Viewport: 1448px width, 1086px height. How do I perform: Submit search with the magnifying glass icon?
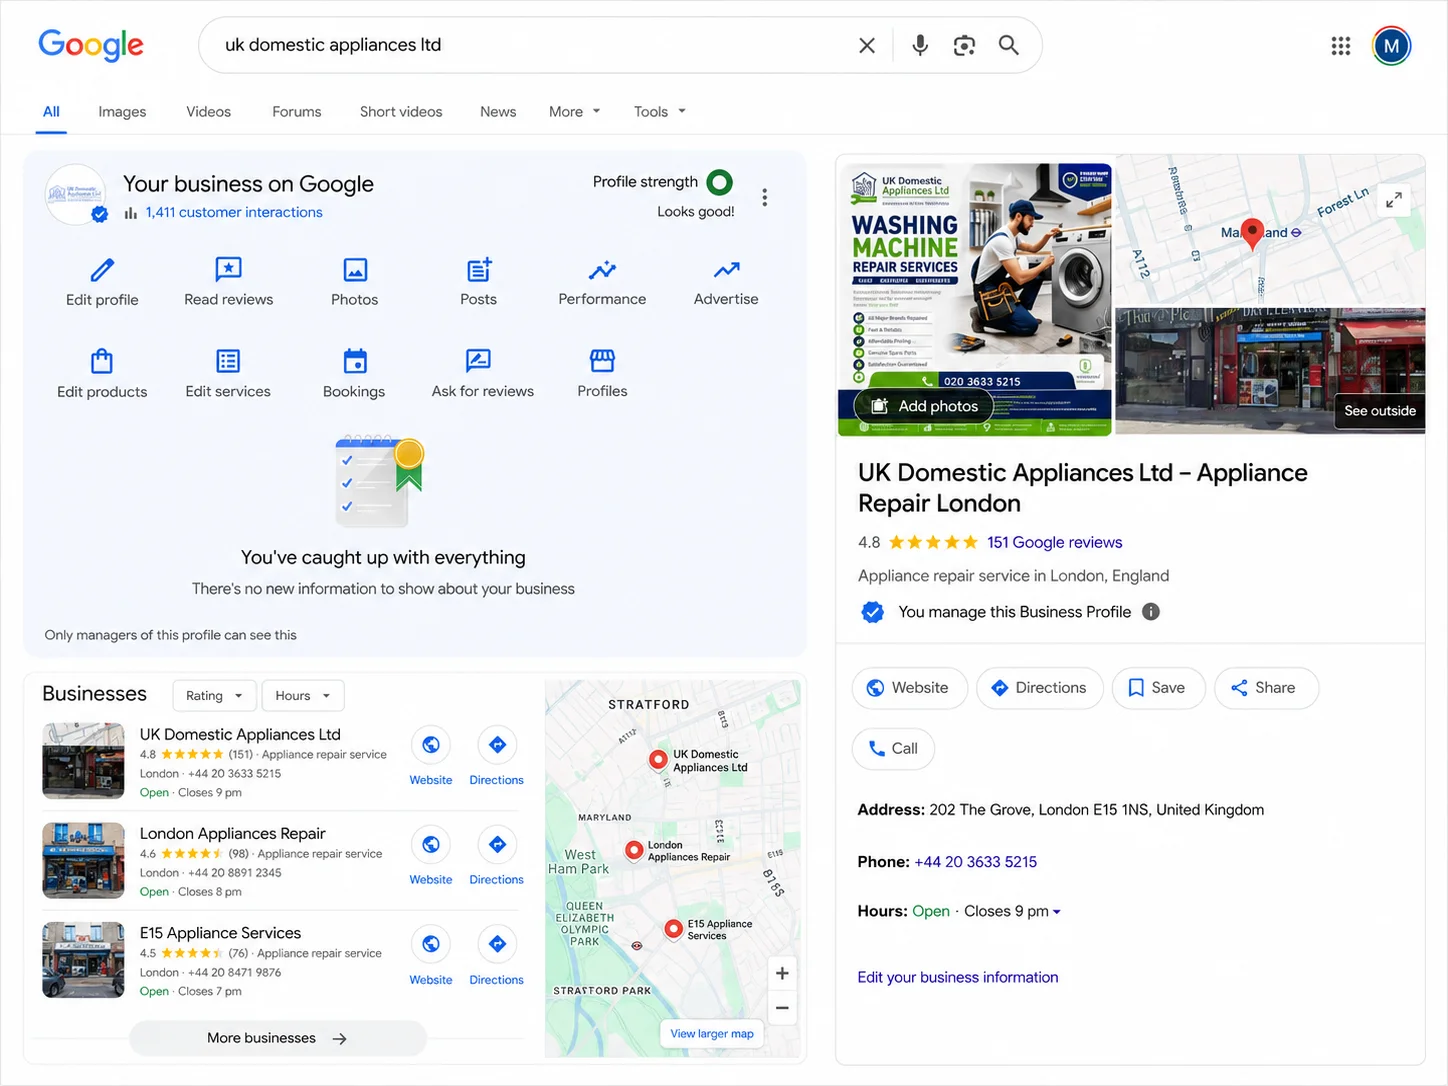point(1009,45)
